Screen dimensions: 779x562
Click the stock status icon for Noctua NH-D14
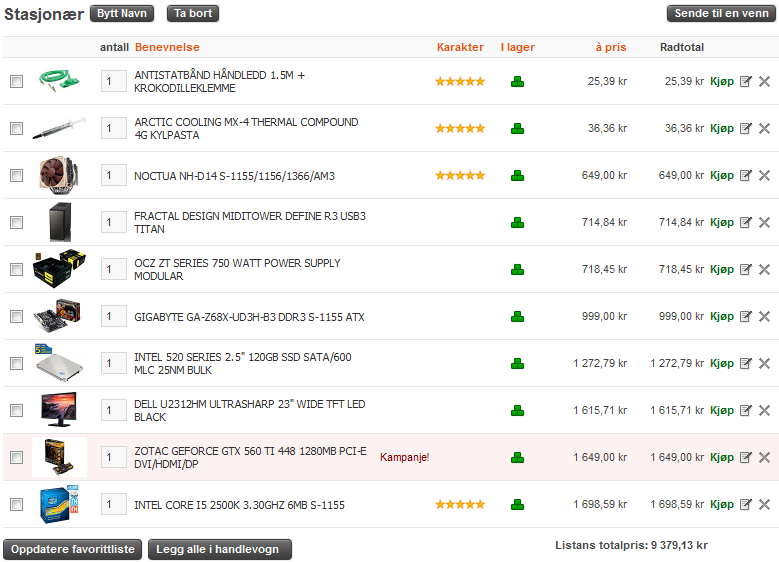[x=517, y=175]
